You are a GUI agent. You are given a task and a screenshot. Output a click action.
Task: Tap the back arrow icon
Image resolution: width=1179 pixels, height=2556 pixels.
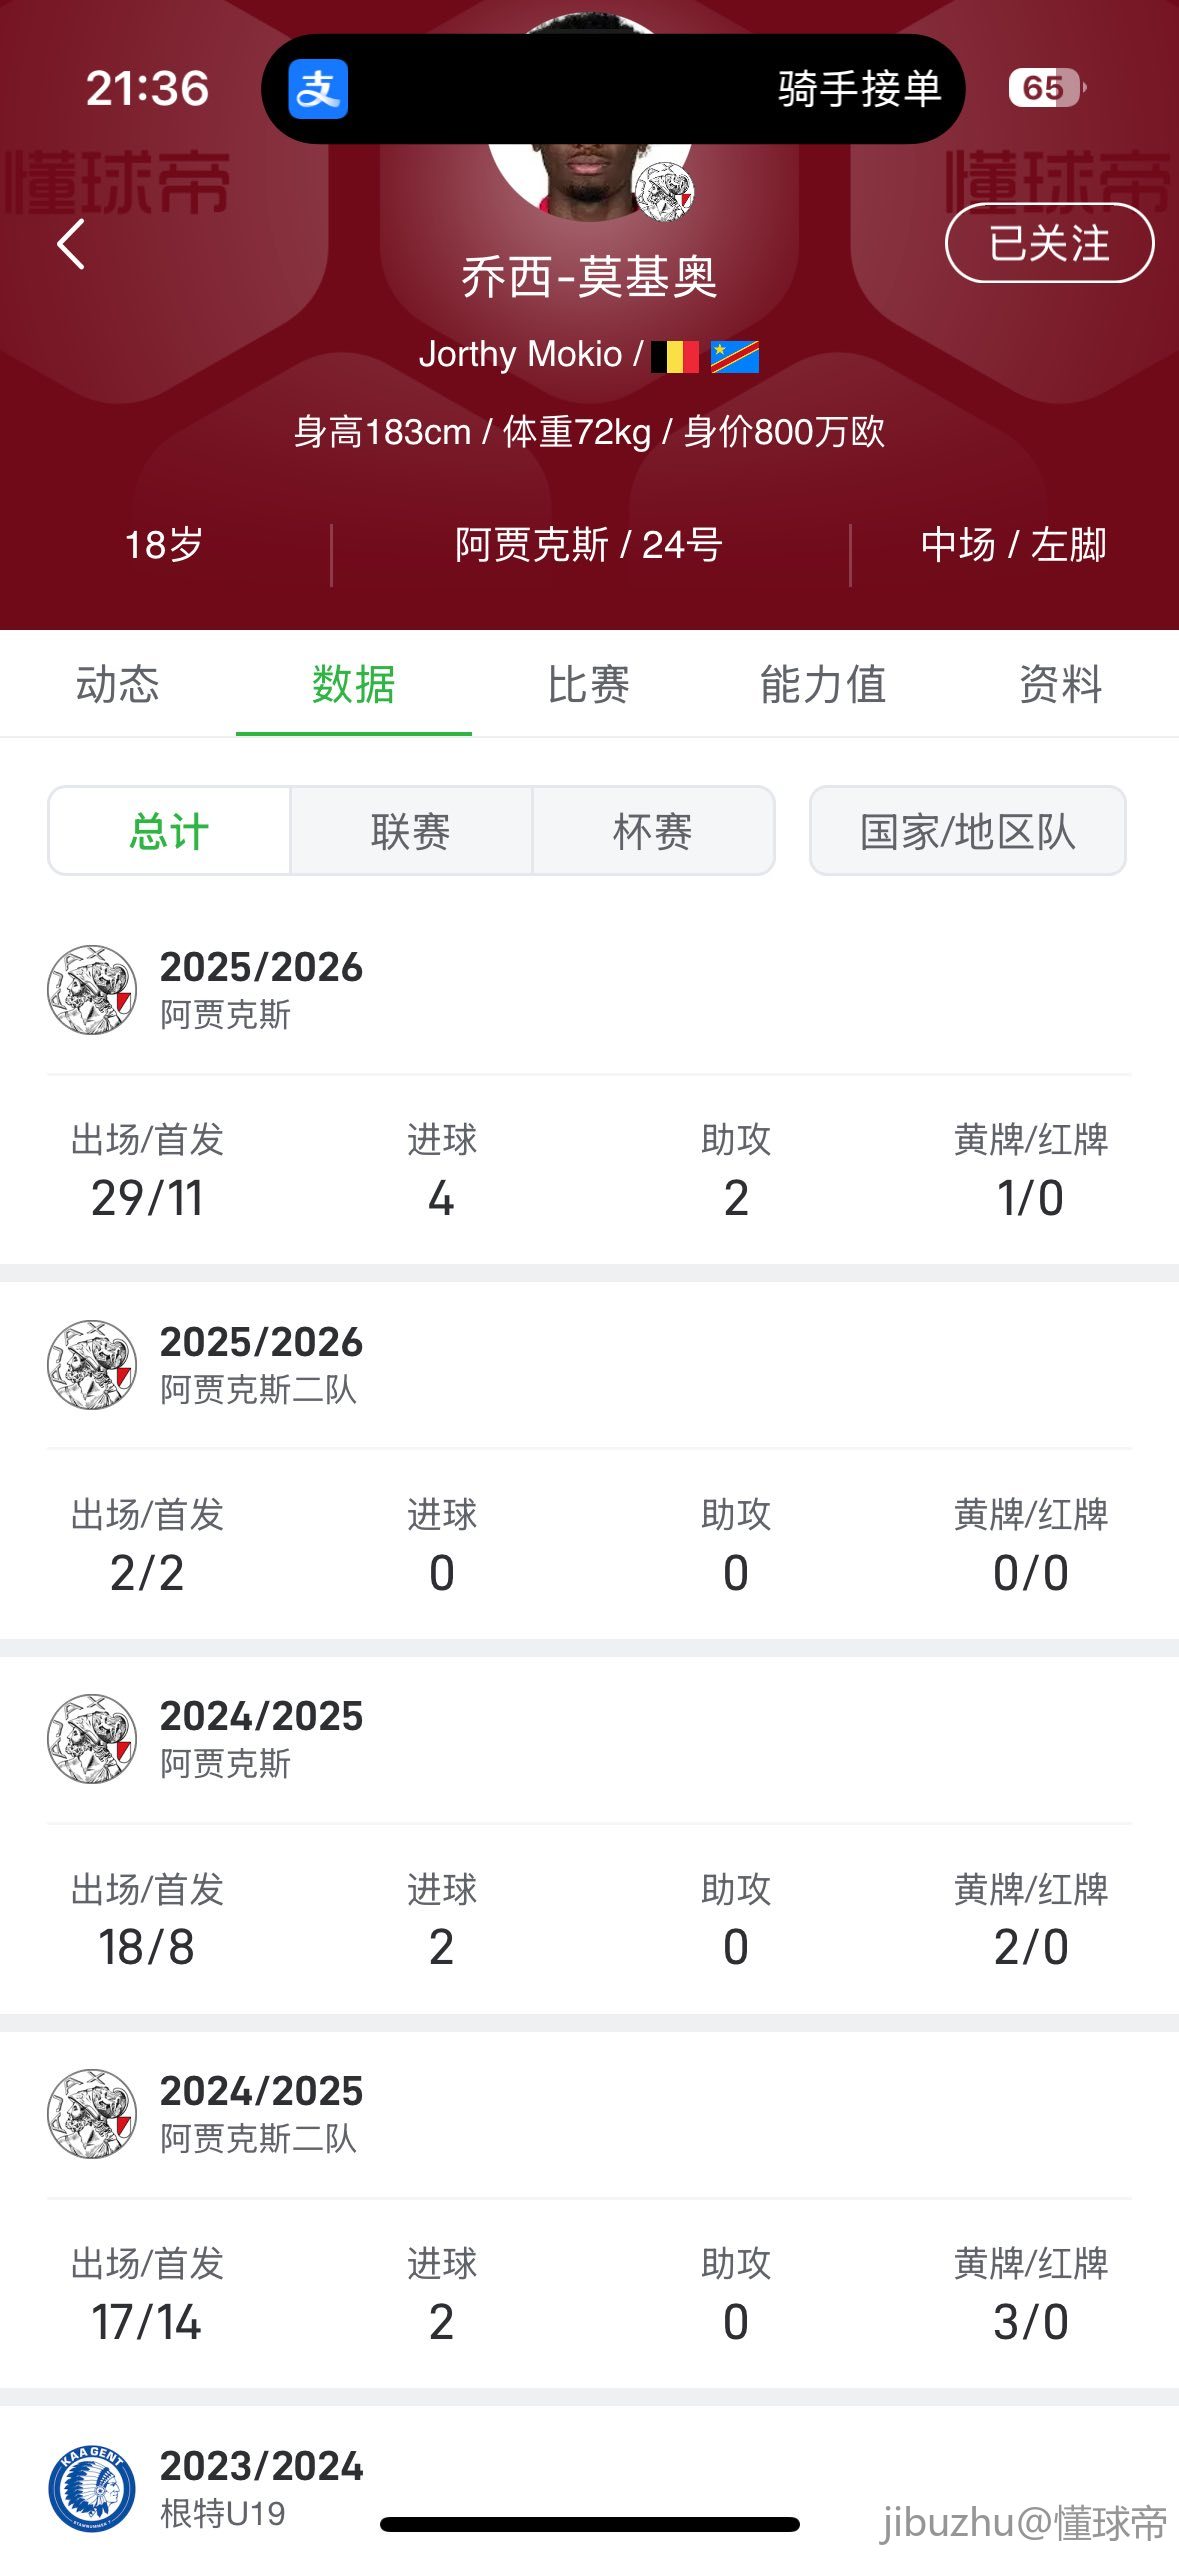click(70, 244)
